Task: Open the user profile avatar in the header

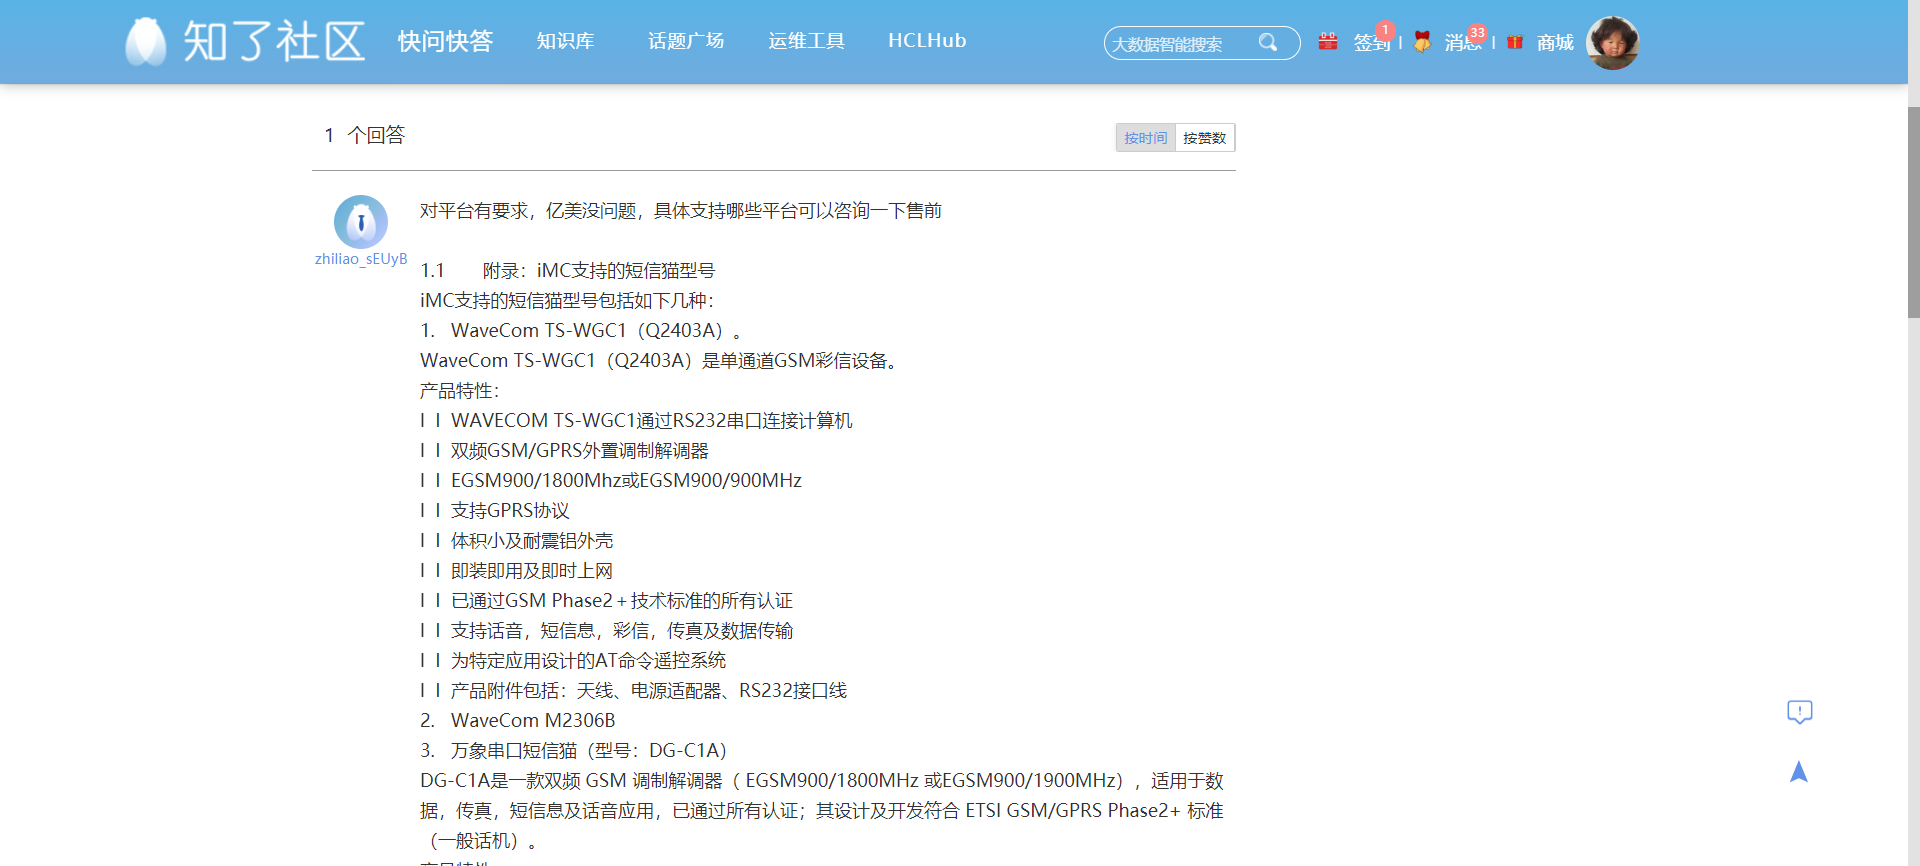Action: [1613, 43]
